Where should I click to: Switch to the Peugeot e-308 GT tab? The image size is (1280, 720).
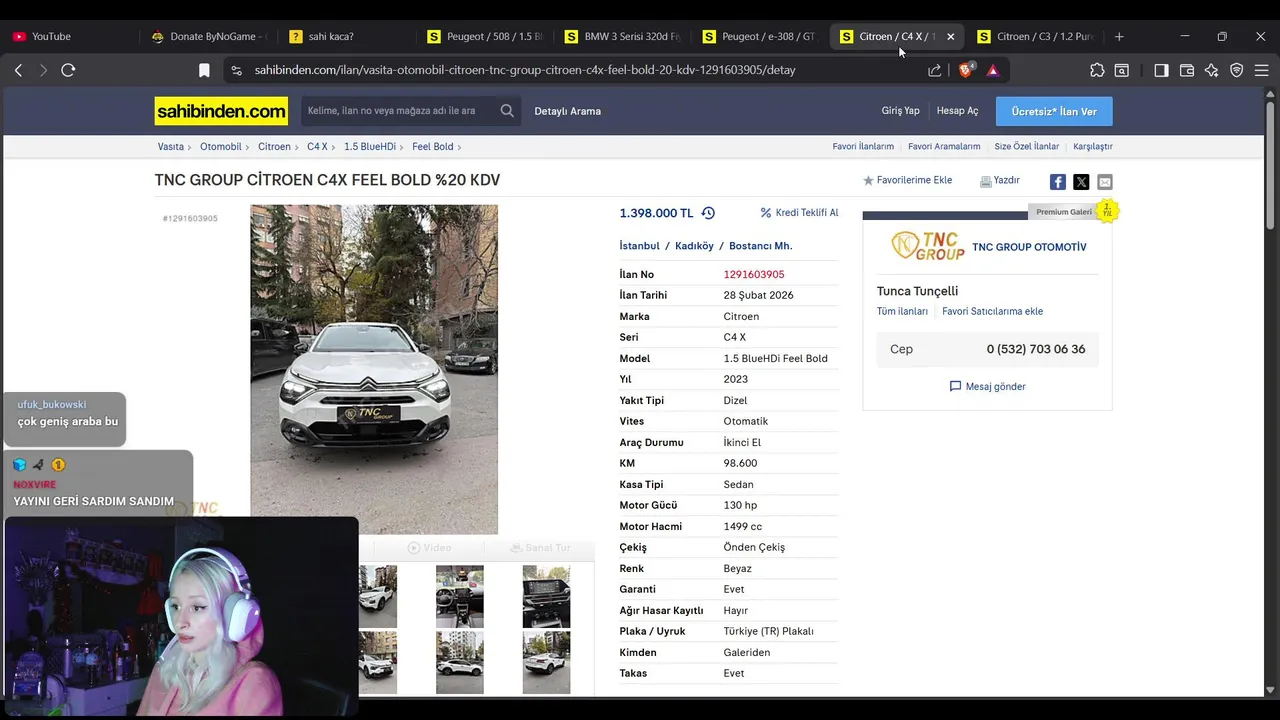click(760, 36)
